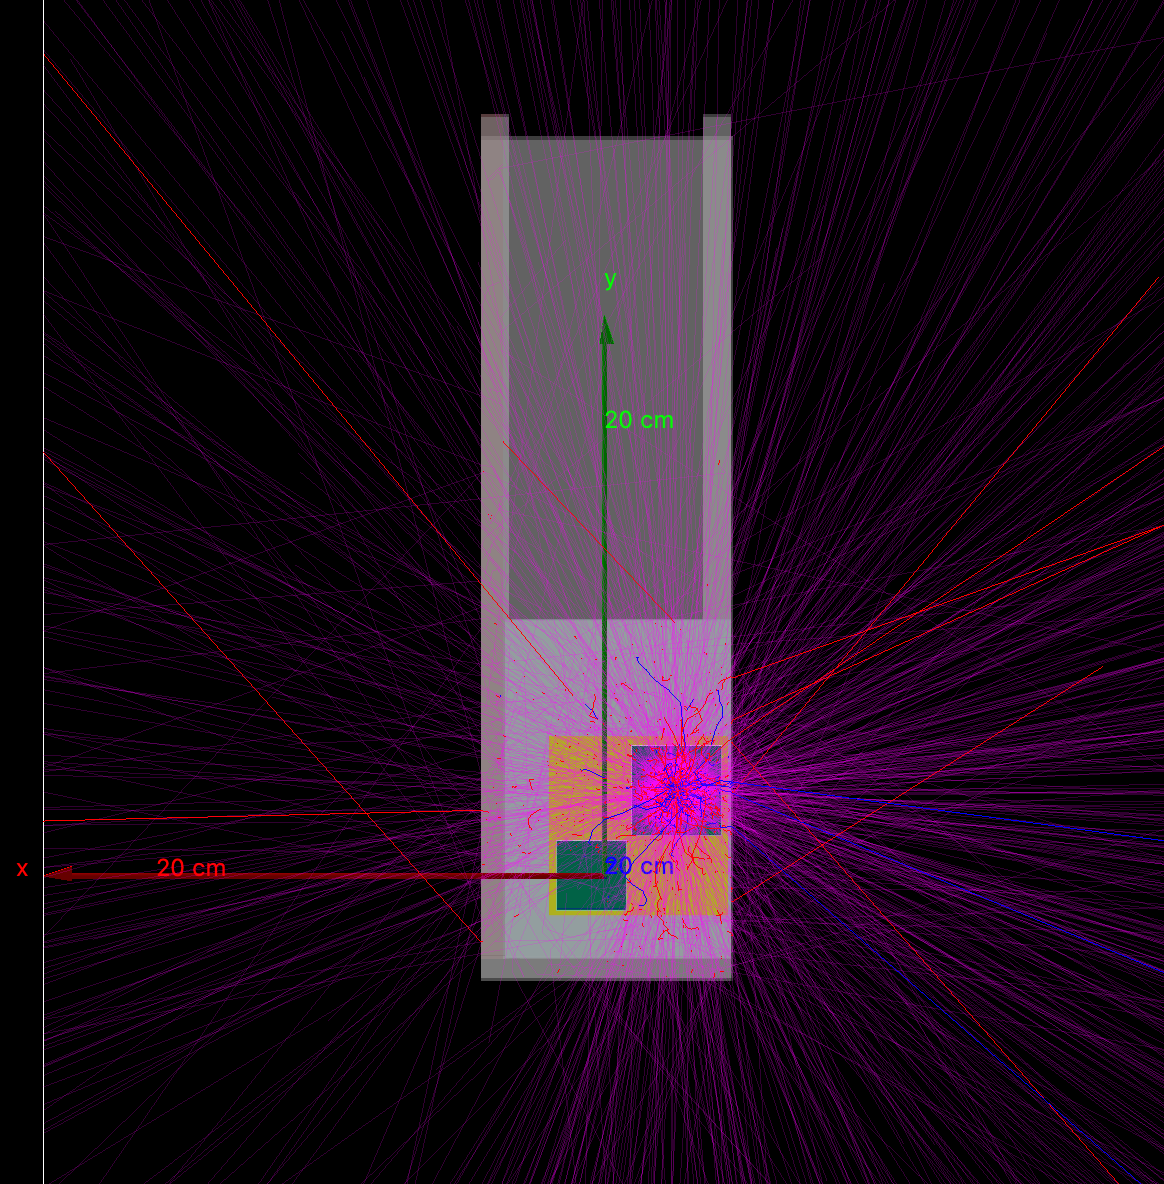Click the green 20 cm label
This screenshot has width=1164, height=1184.
pyautogui.click(x=639, y=420)
